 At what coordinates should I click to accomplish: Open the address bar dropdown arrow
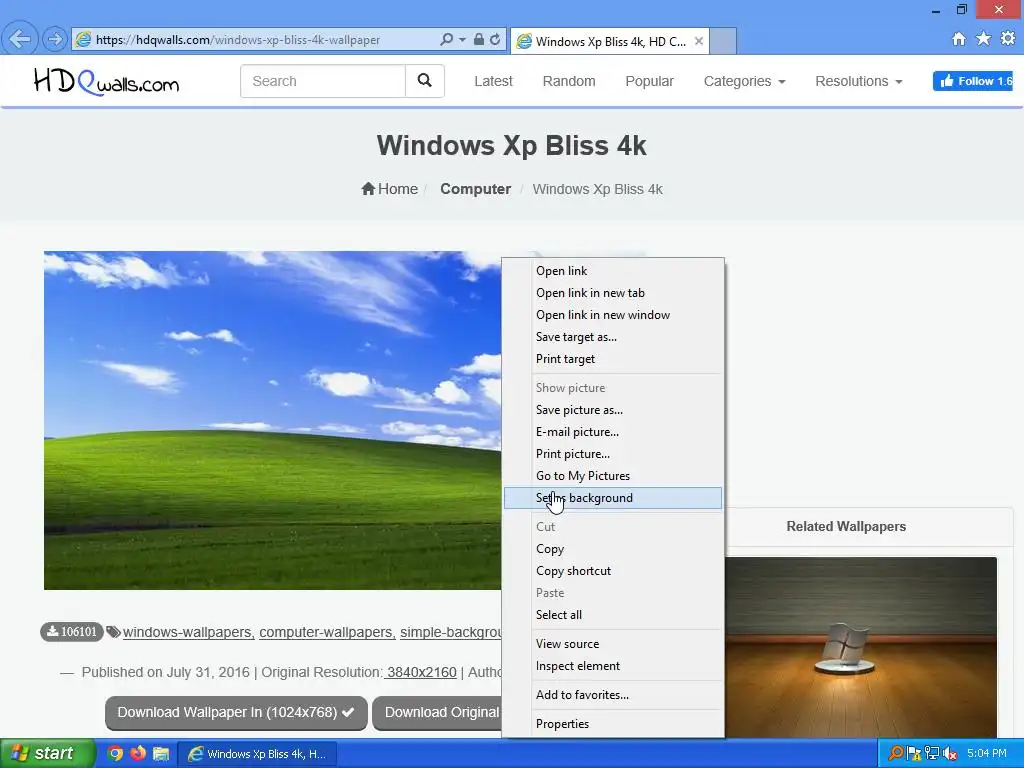click(462, 40)
